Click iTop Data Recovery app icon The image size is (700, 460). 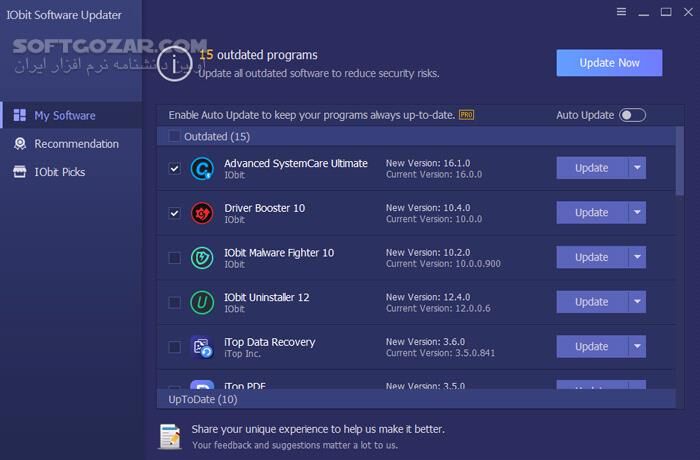coord(202,347)
